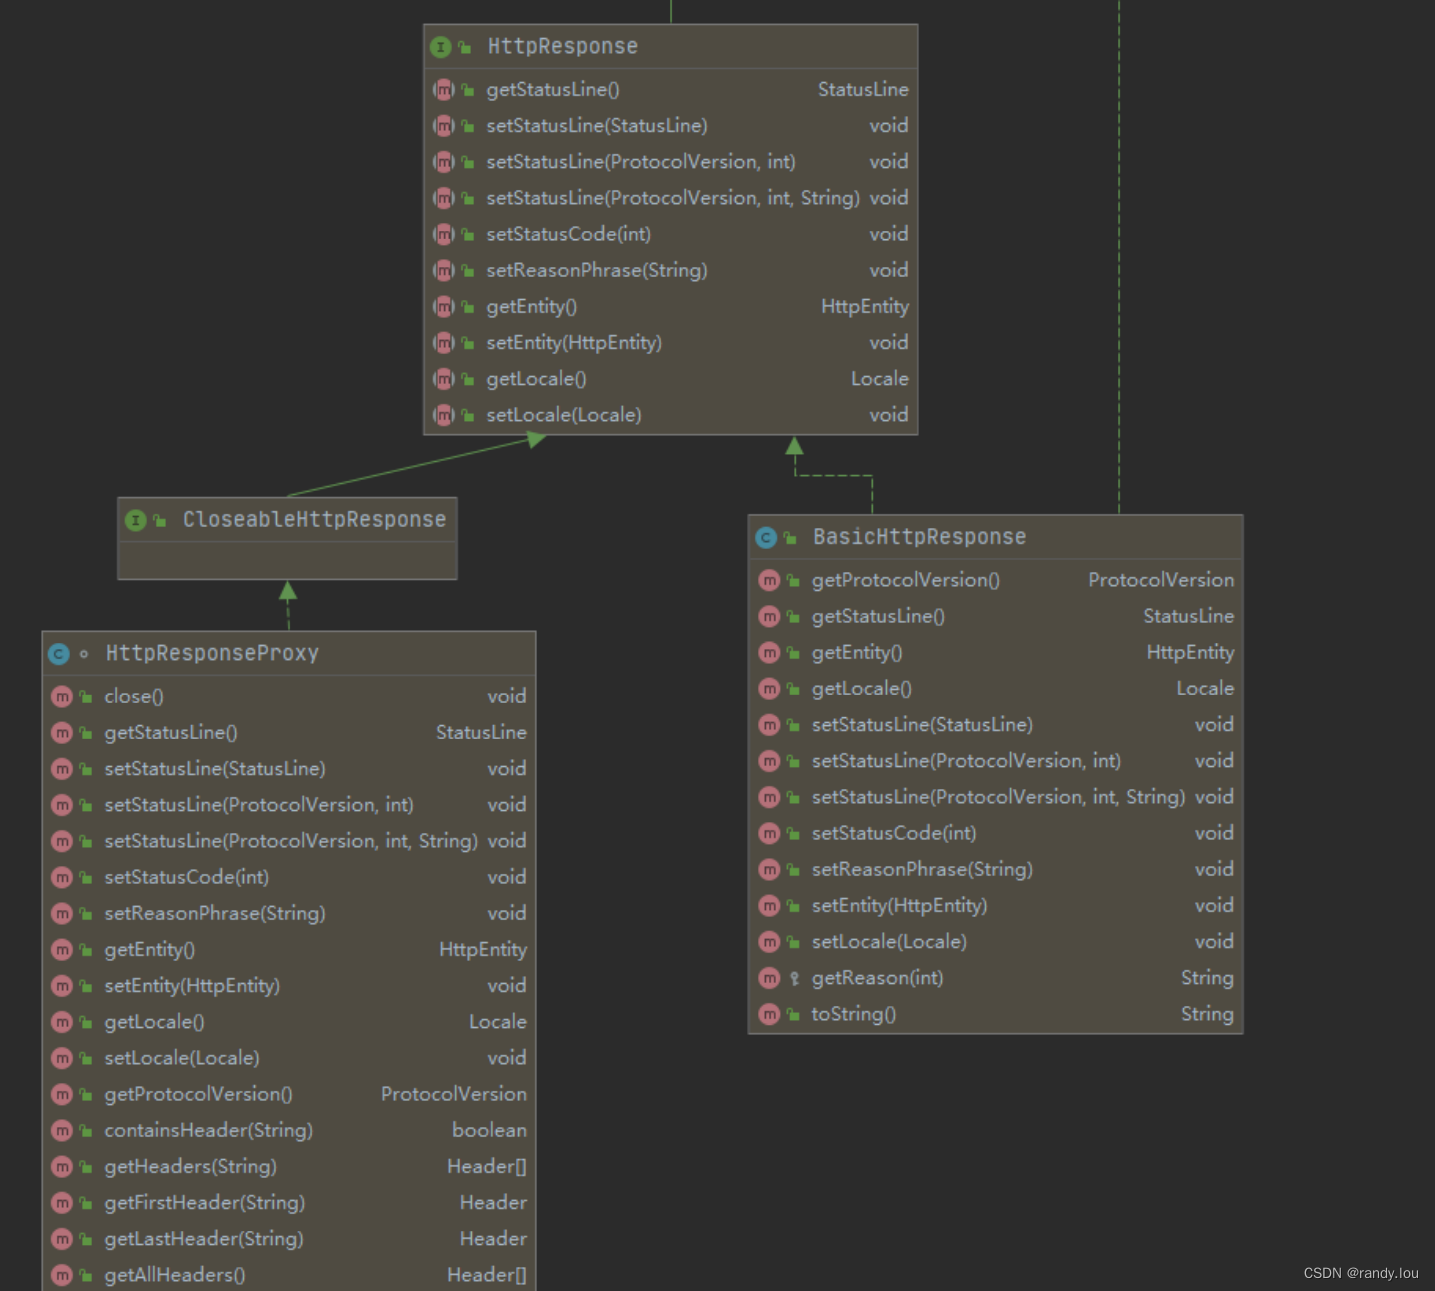This screenshot has height=1291, width=1435.
Task: Click method icon beside getStatusLine() in HttpResponse
Action: 444,90
